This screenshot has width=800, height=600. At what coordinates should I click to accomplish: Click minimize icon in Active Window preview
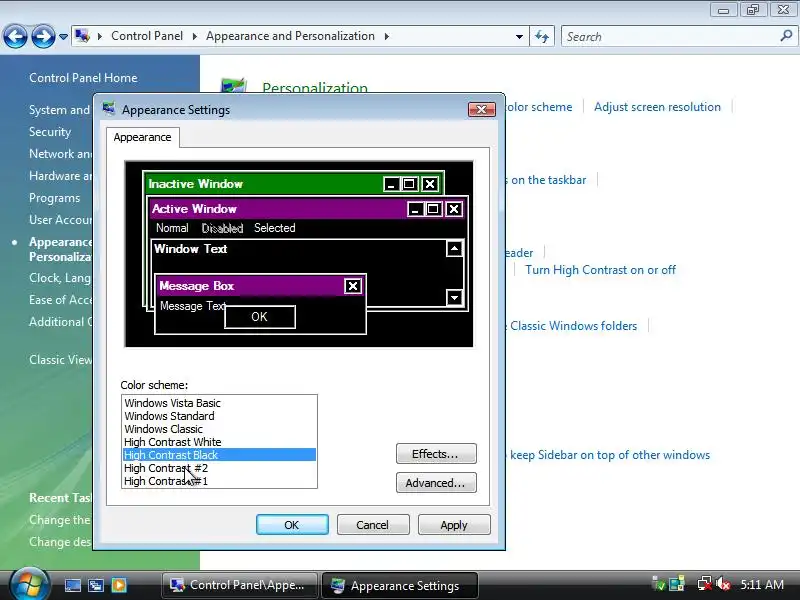pyautogui.click(x=415, y=209)
